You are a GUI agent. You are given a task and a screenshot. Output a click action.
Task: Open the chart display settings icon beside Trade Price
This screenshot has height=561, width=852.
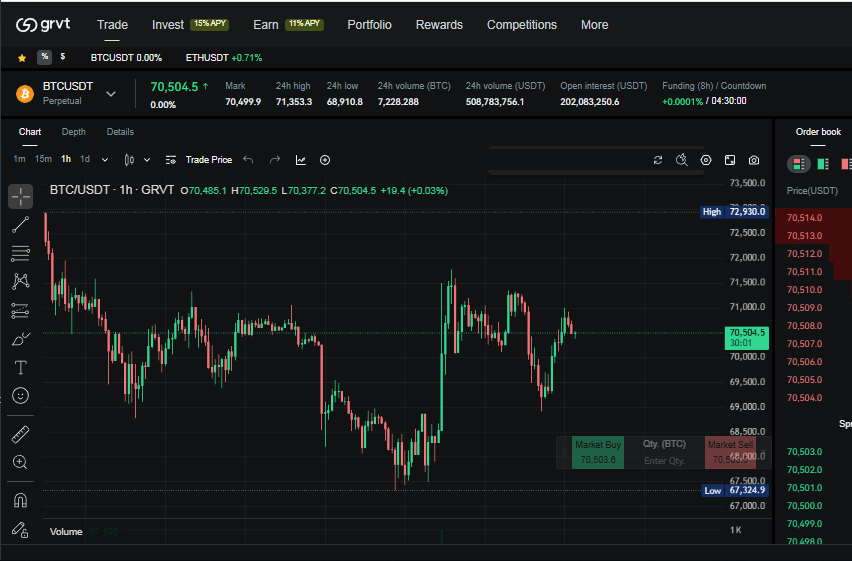171,160
